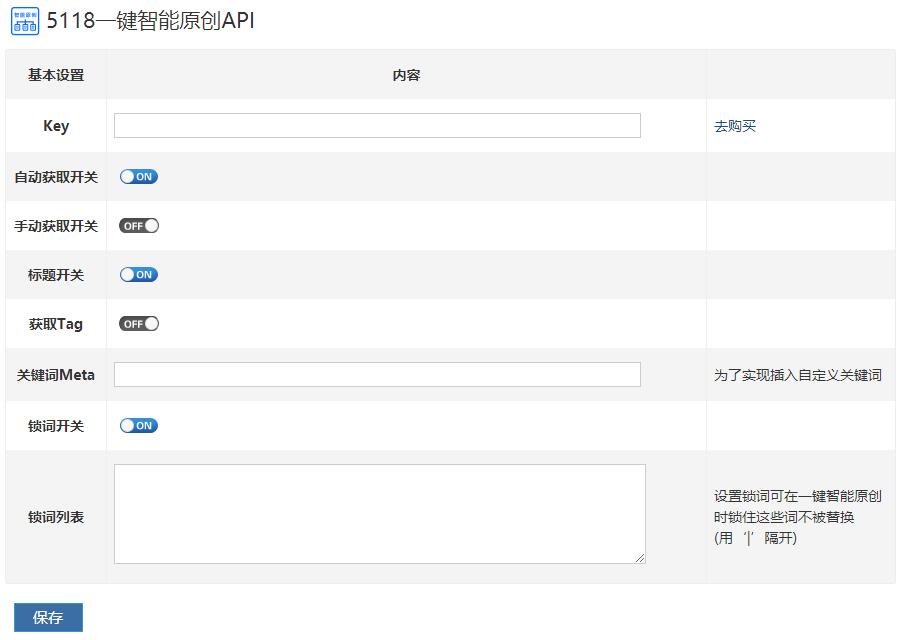Image resolution: width=901 pixels, height=640 pixels.
Task: Click the 关键词Meta label
Action: (x=56, y=375)
